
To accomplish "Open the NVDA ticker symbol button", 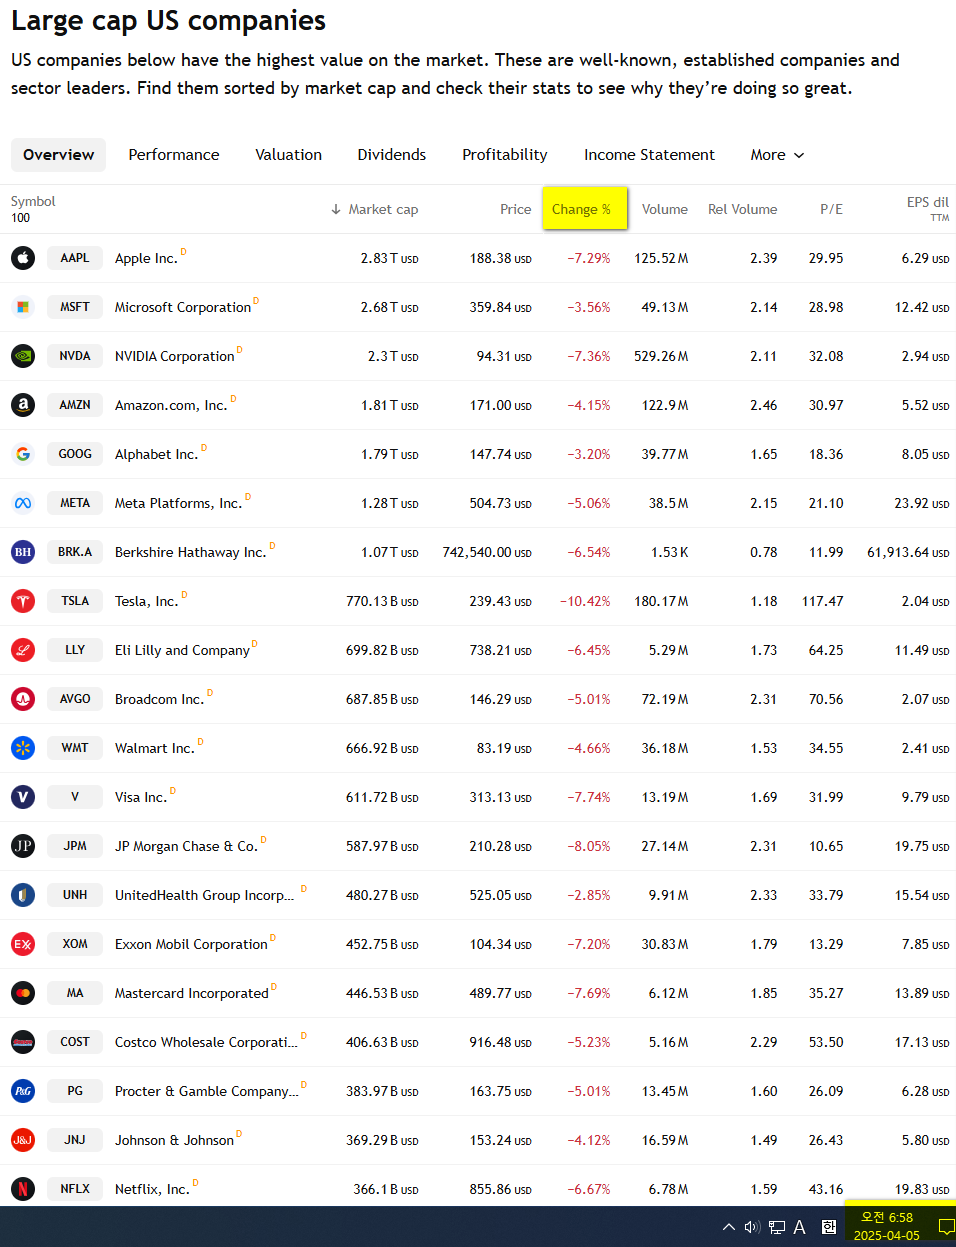I will (x=75, y=356).
